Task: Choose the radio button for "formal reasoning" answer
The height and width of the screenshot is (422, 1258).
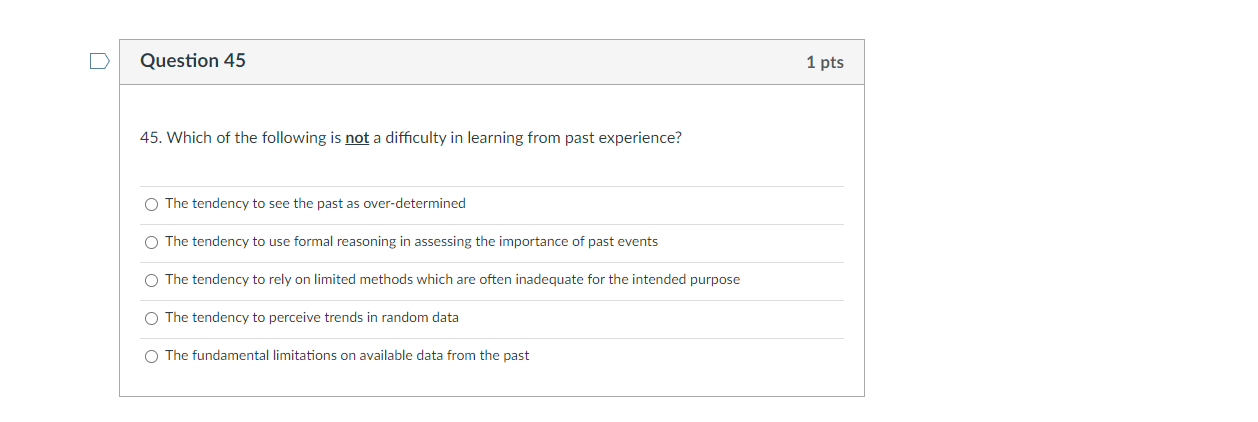Action: (151, 242)
